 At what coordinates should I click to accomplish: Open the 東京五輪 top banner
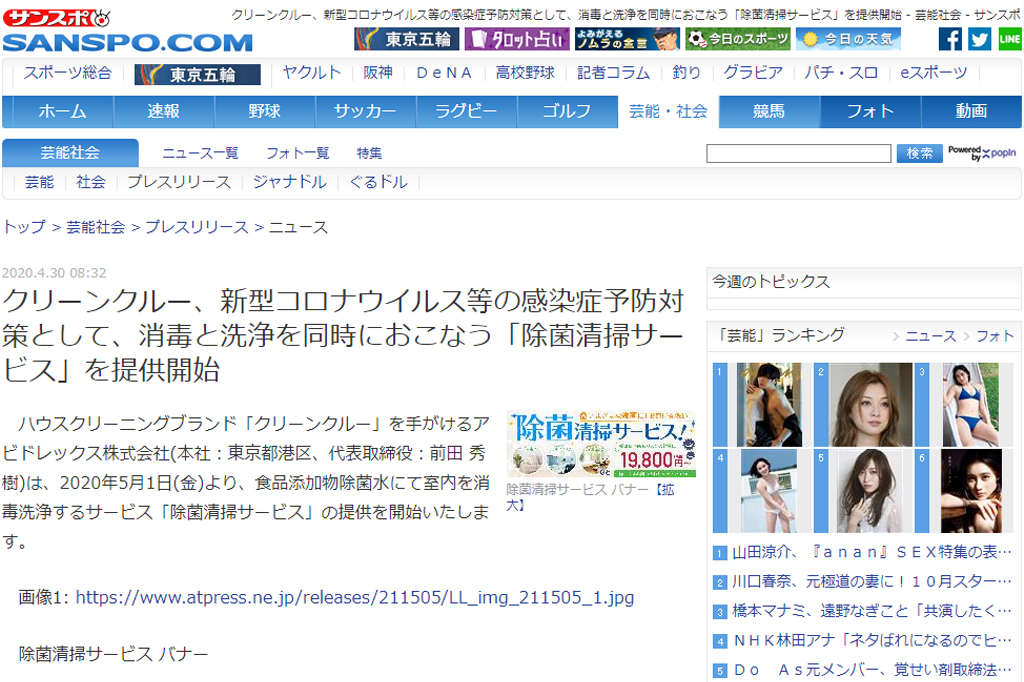[406, 39]
